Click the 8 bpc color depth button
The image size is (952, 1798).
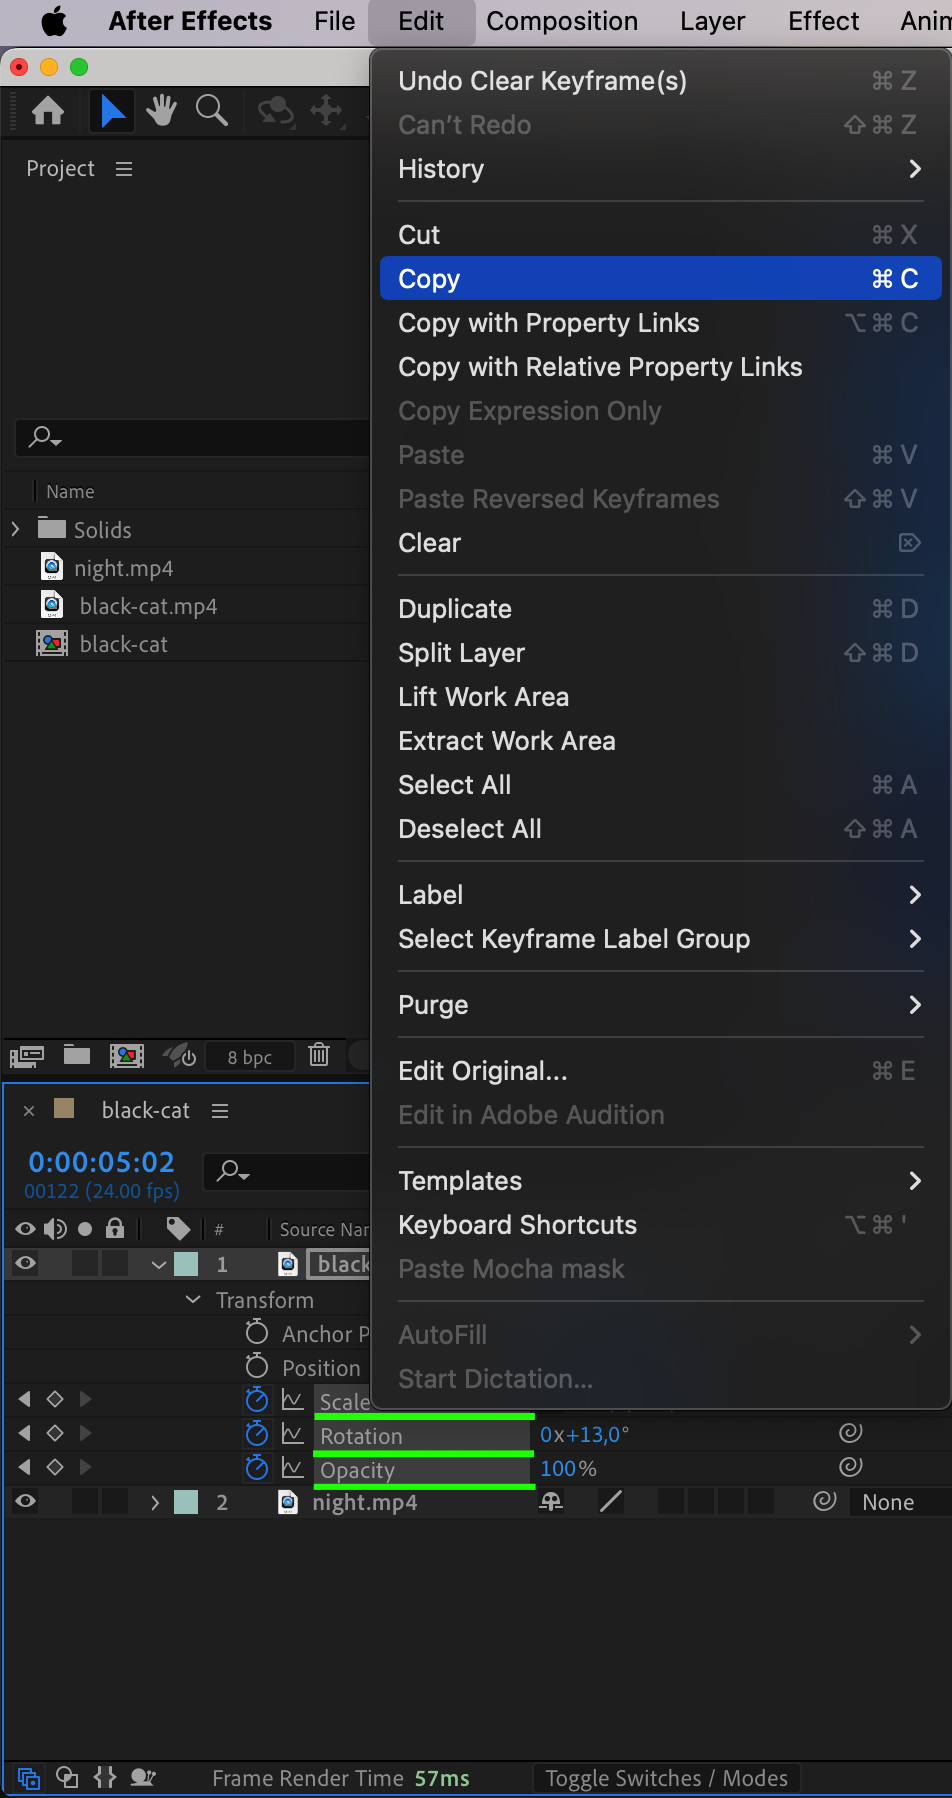point(249,1057)
